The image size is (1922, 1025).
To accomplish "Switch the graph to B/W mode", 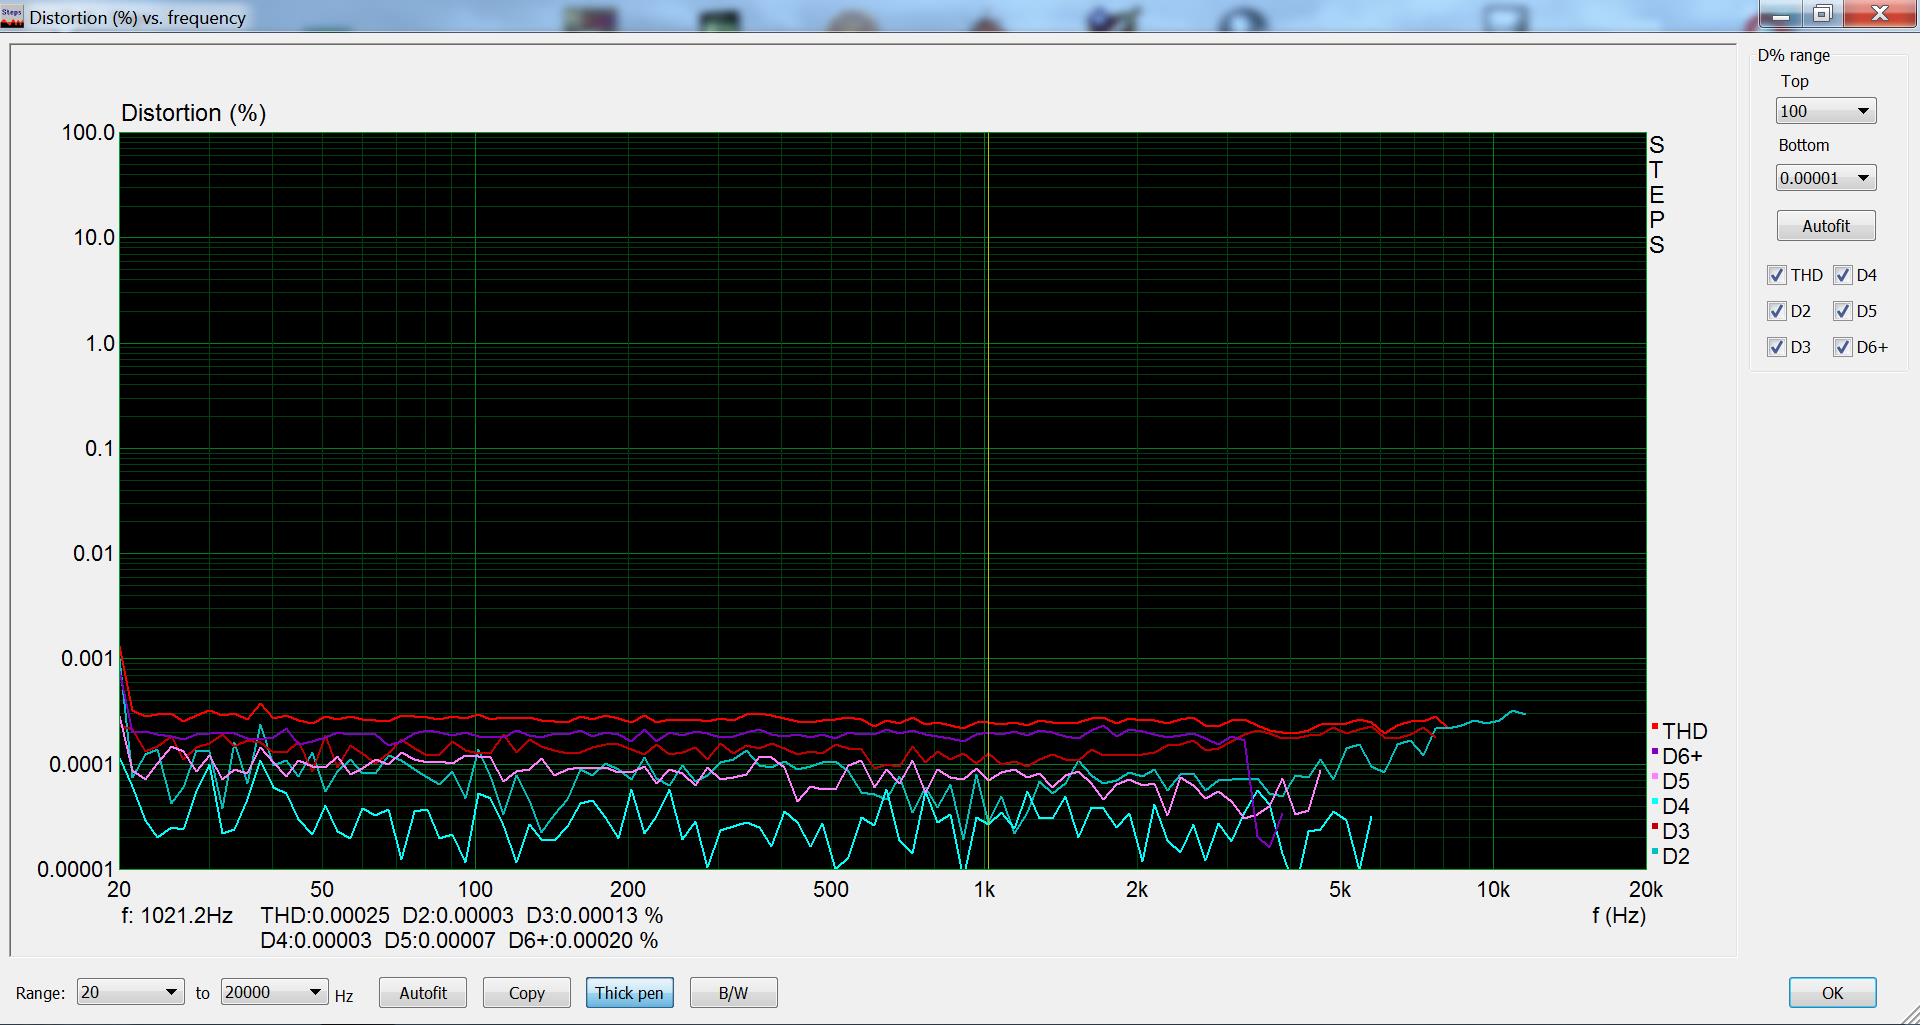I will click(733, 993).
